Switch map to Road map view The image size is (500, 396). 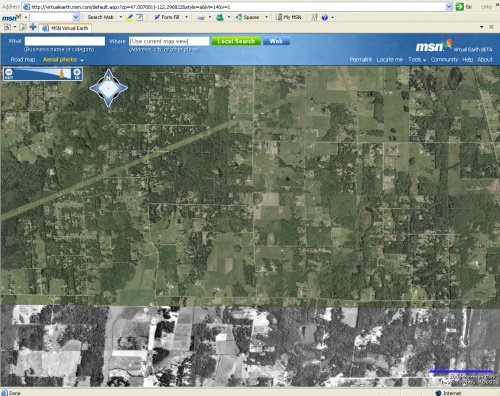tap(23, 60)
